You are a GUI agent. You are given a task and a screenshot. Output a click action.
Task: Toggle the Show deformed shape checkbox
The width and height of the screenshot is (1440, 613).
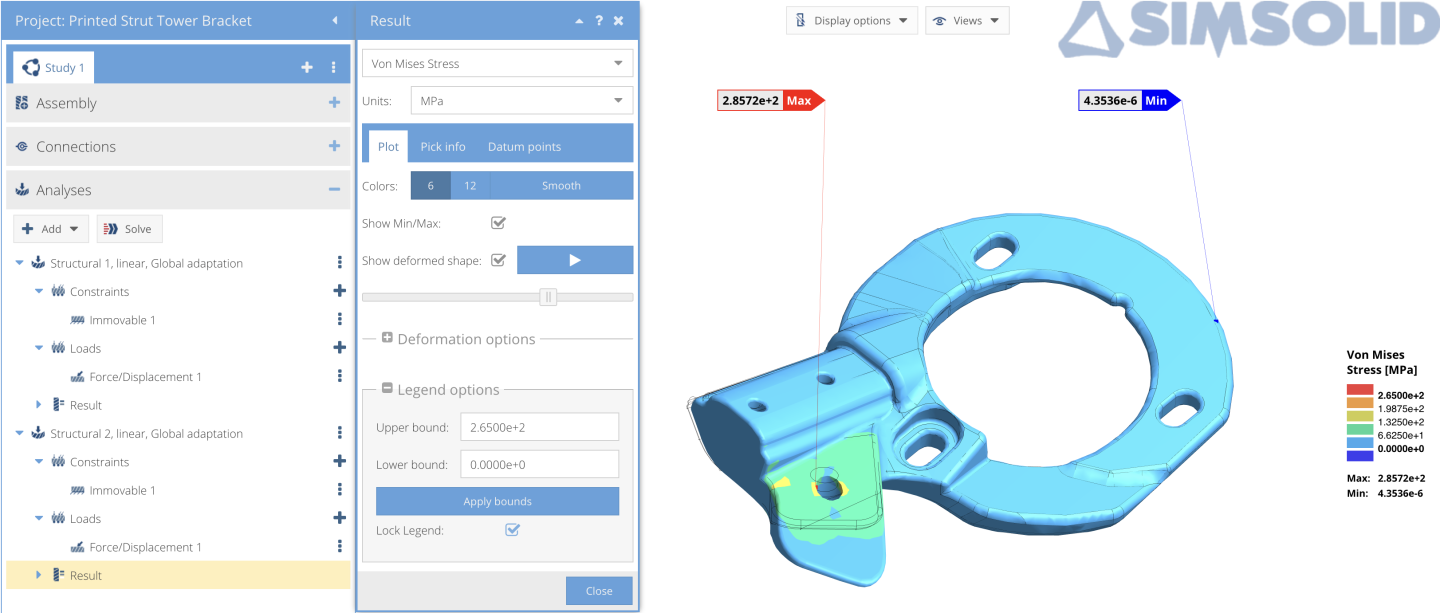tap(498, 260)
